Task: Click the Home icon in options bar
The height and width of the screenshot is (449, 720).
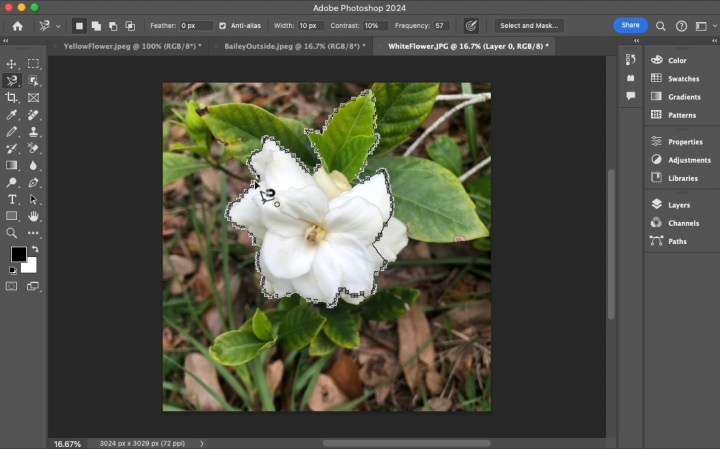Action: 17,25
